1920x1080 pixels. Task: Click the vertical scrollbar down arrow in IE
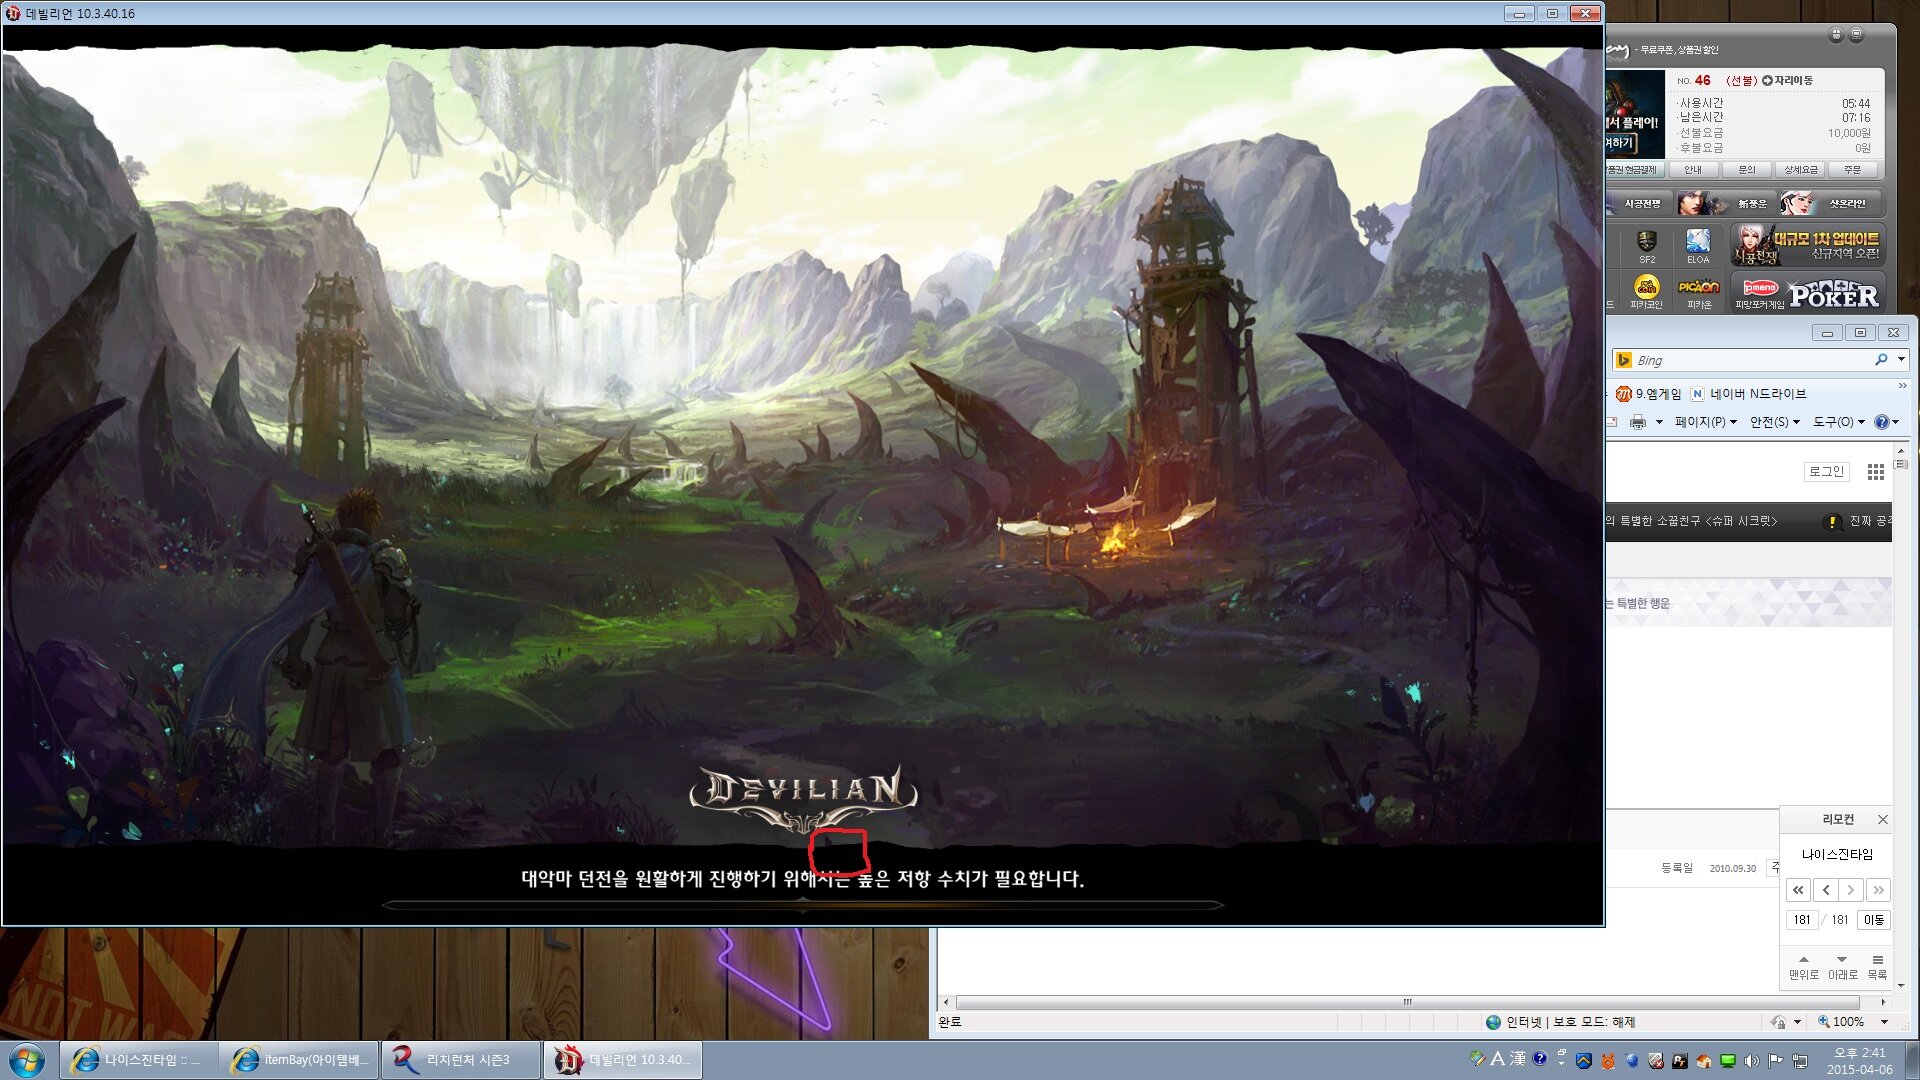pyautogui.click(x=1901, y=986)
